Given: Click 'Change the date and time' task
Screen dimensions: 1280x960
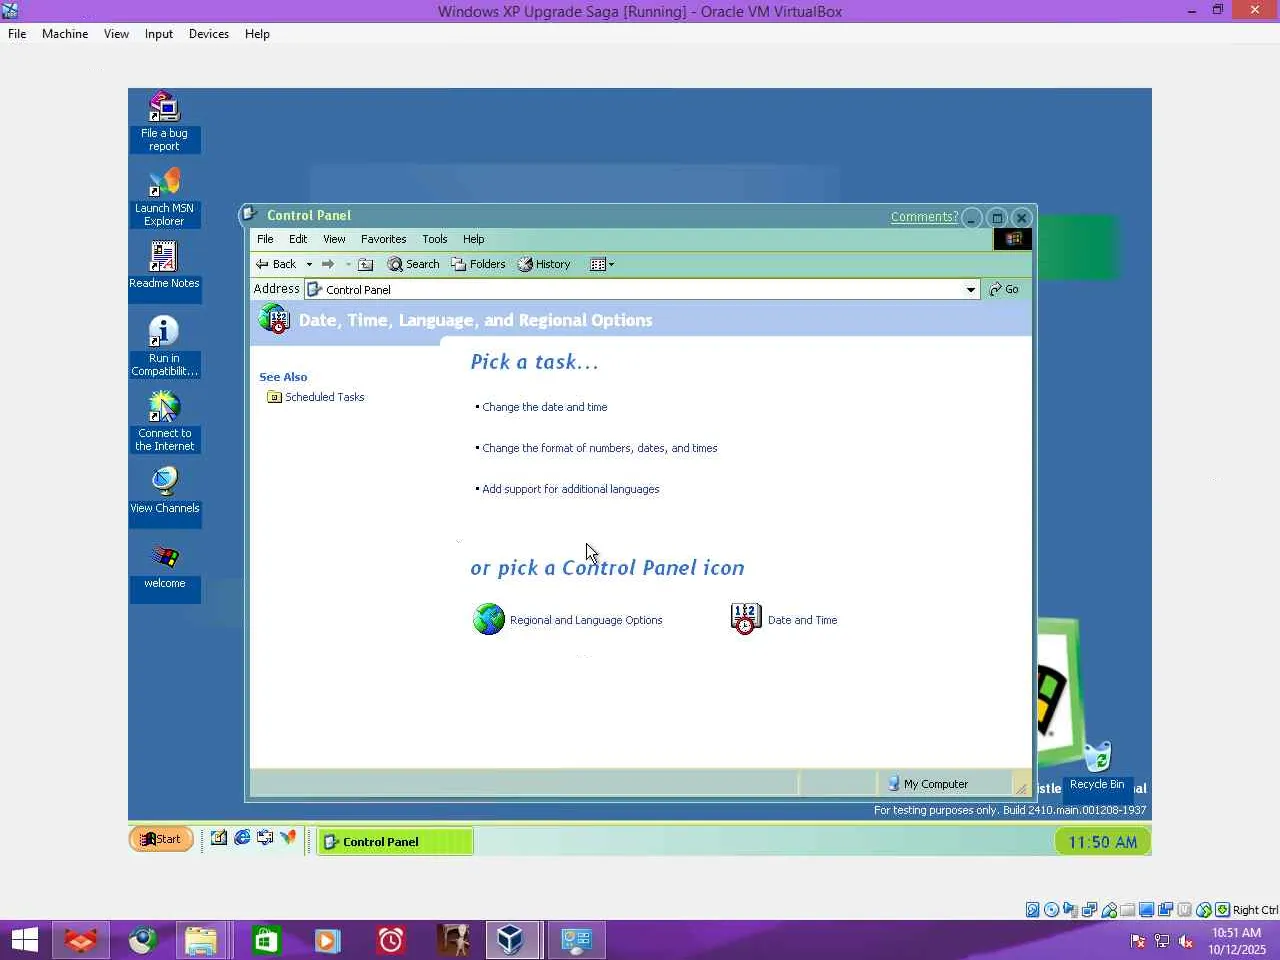Looking at the screenshot, I should click(545, 407).
